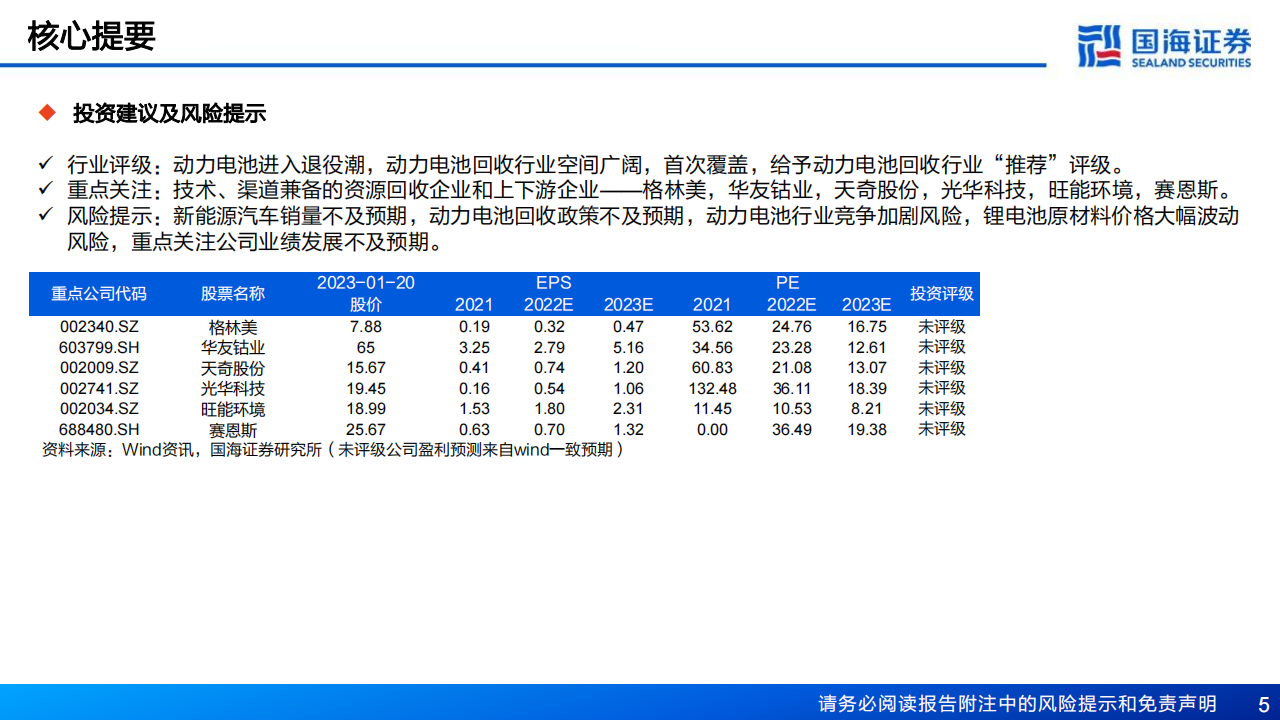Click 2023E PE value 19.38
The height and width of the screenshot is (720, 1280).
[x=866, y=429]
